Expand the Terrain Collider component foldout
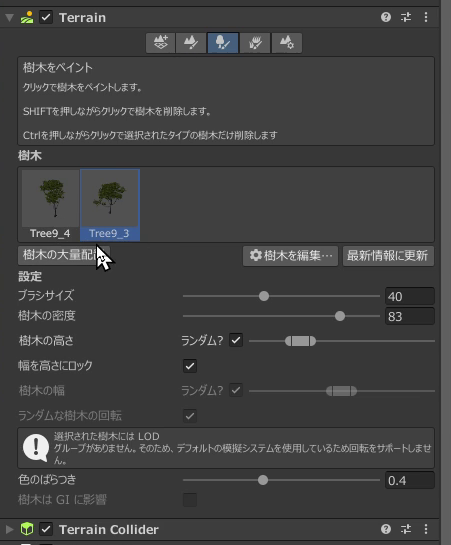The image size is (451, 545). click(9, 529)
